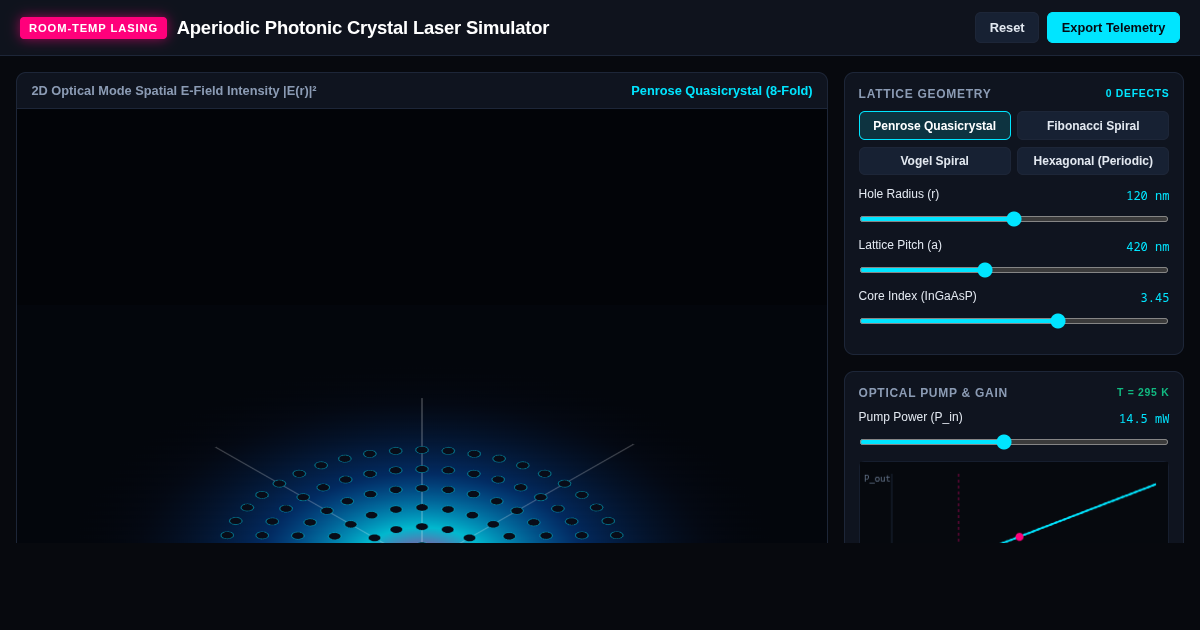Screen dimensions: 1200x630
Task: Click the '0 DEFECTS' status text
Action: (1137, 93)
